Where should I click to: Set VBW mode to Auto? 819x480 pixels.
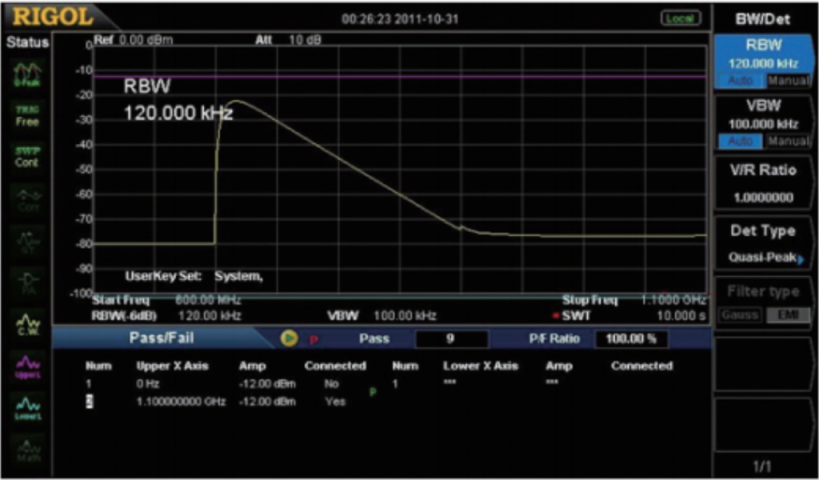coord(741,141)
